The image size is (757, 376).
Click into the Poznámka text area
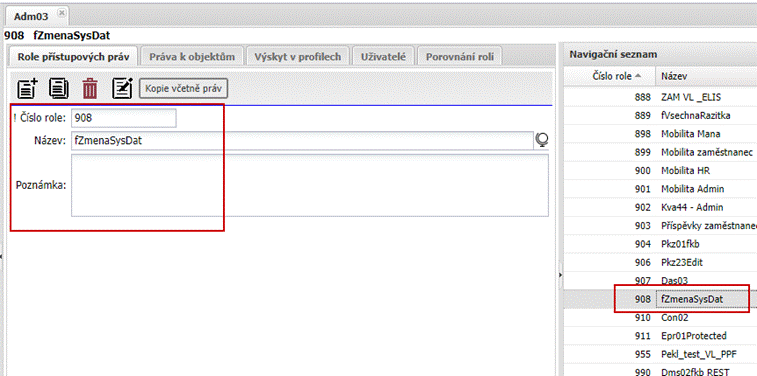[310, 185]
